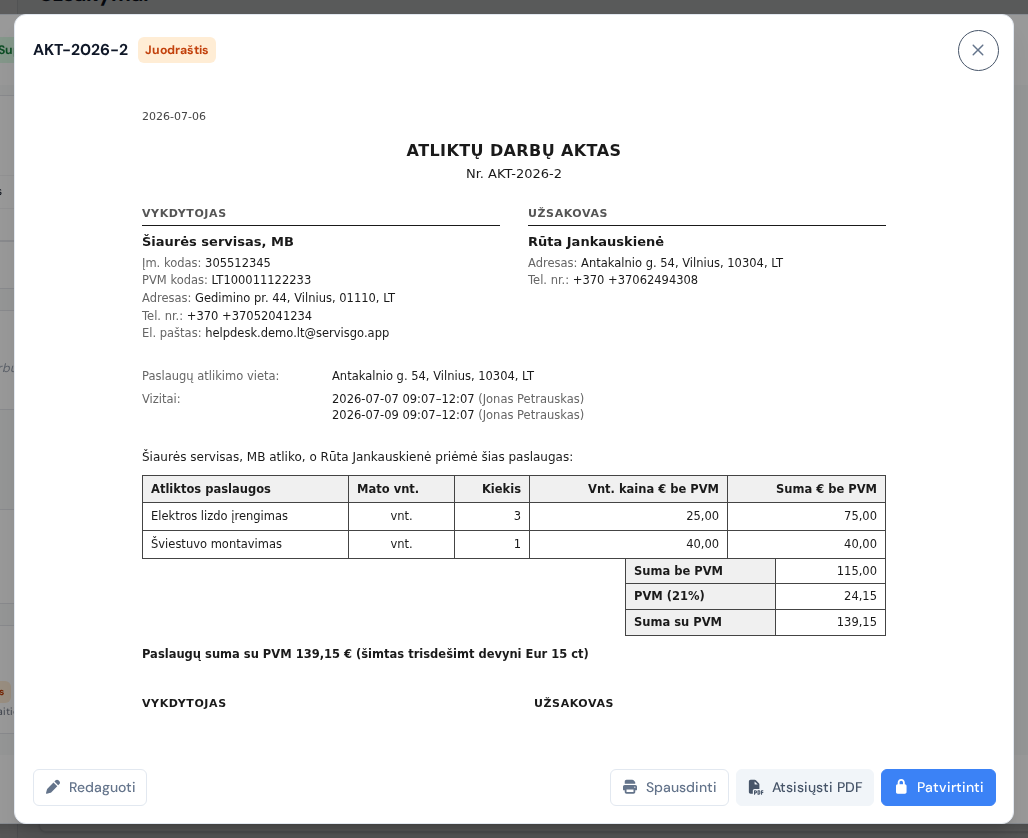Click the lock icon on Patvirtinti

tap(901, 787)
